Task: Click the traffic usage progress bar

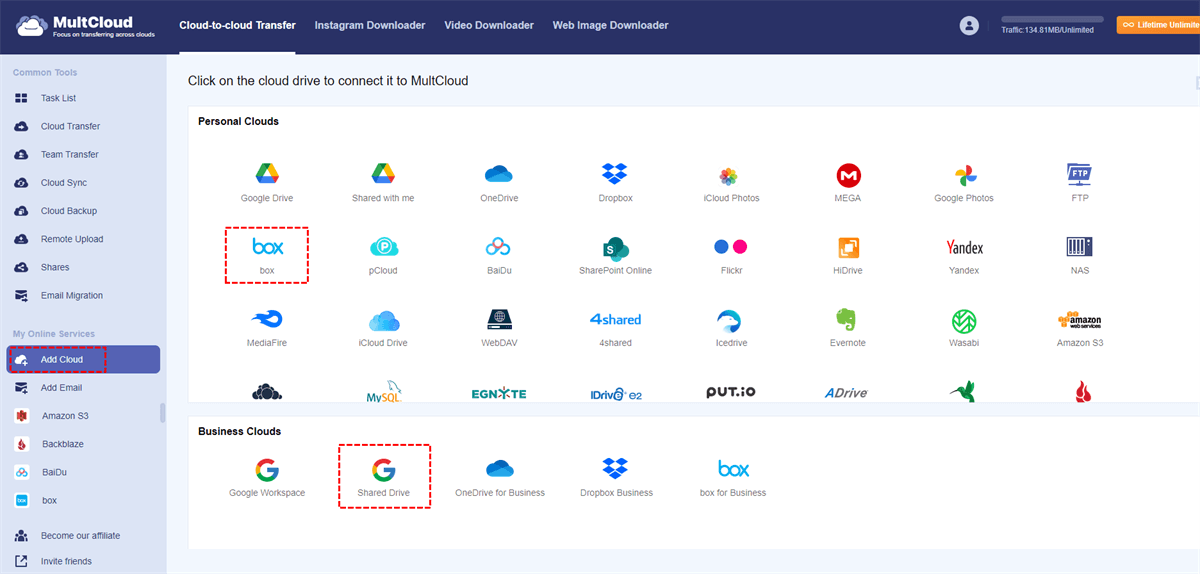Action: (1052, 19)
